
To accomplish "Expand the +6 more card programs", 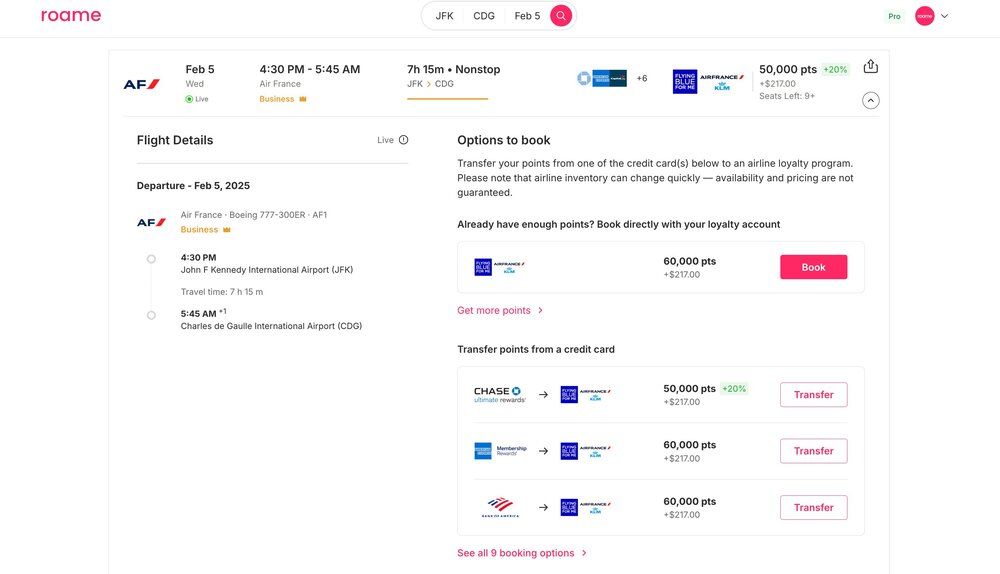I will [641, 78].
